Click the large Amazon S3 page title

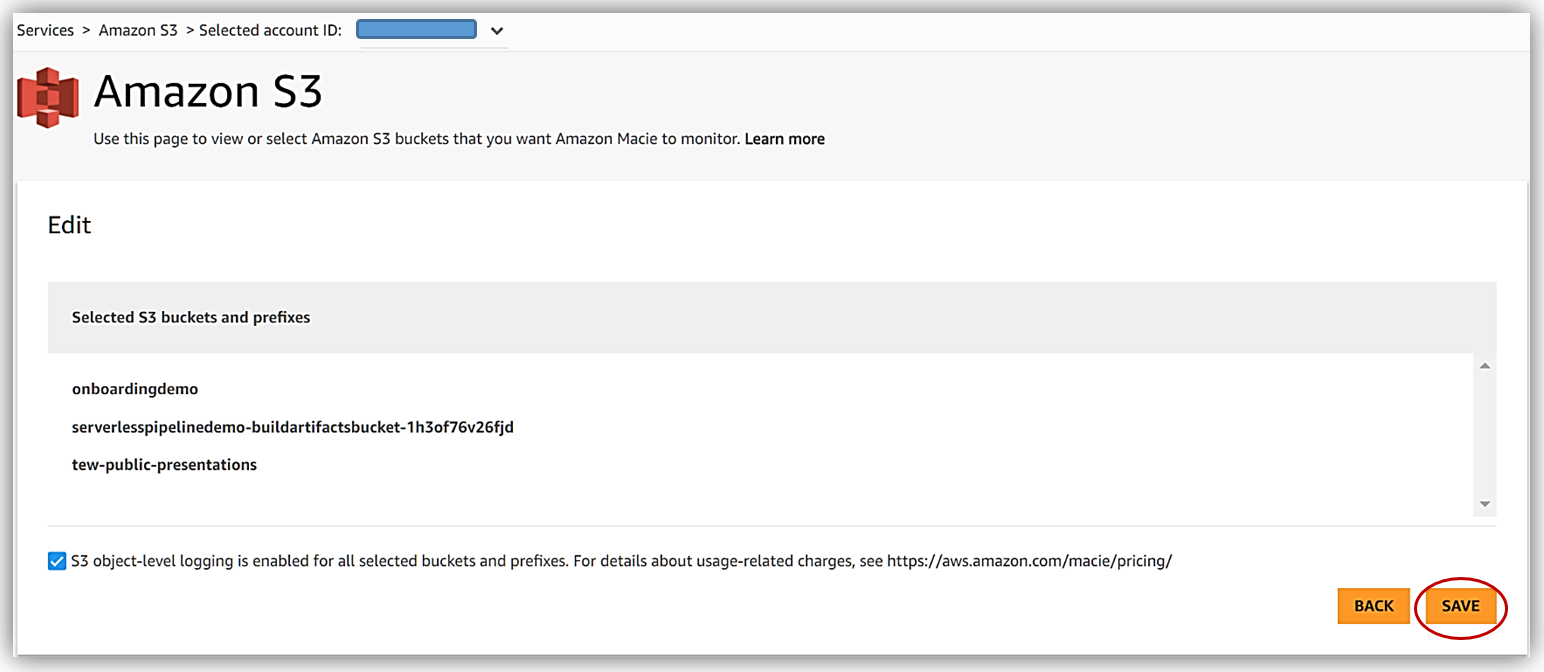(x=208, y=93)
